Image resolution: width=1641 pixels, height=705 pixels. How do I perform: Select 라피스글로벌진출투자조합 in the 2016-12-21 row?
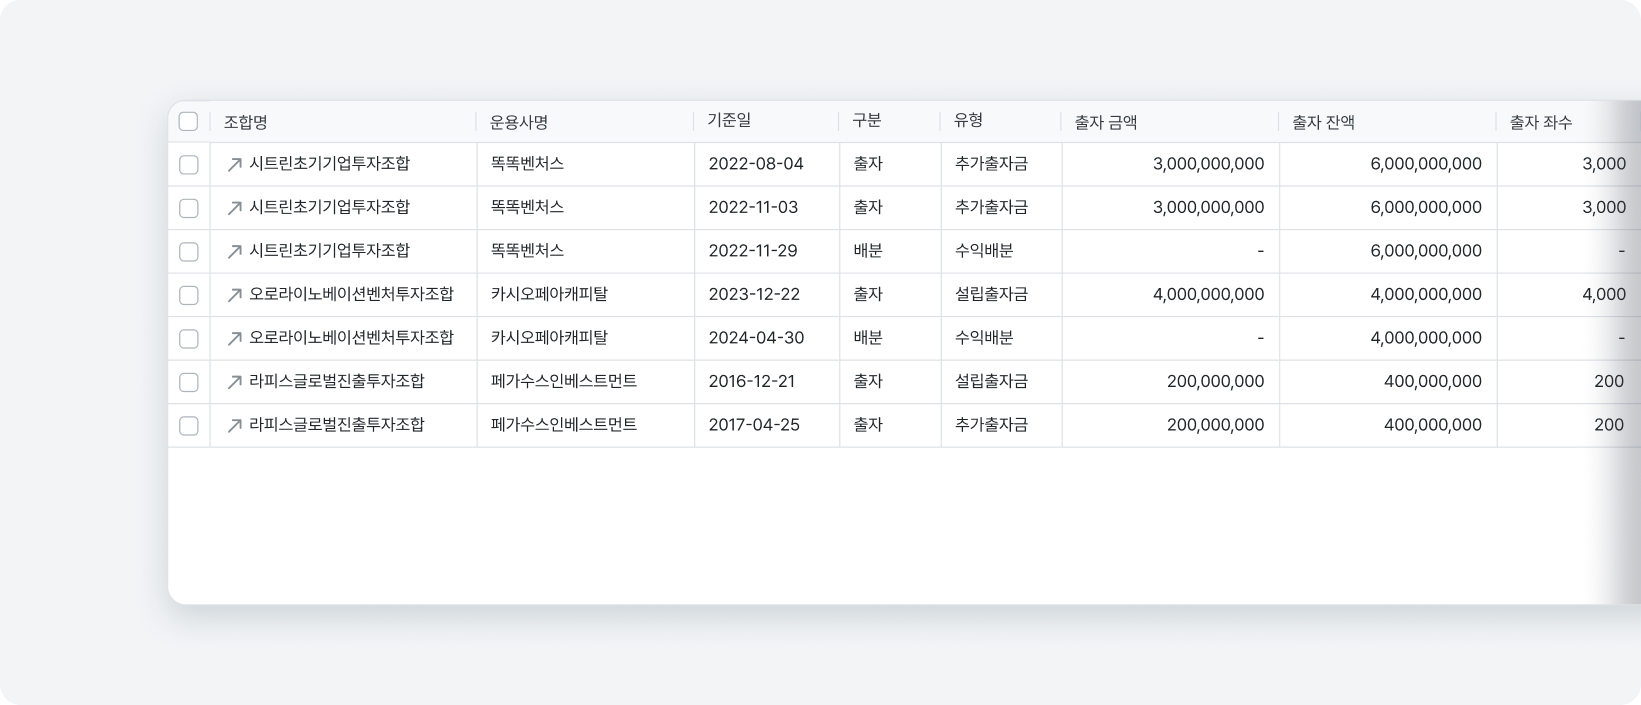(337, 381)
